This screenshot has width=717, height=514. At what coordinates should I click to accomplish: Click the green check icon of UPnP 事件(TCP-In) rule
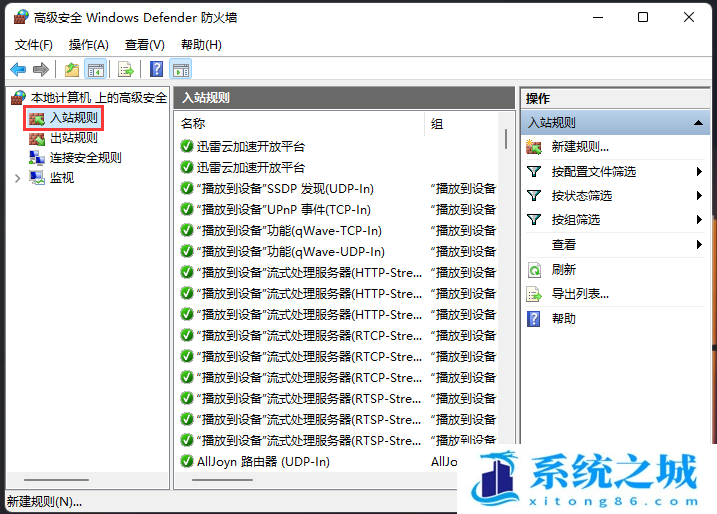[187, 209]
